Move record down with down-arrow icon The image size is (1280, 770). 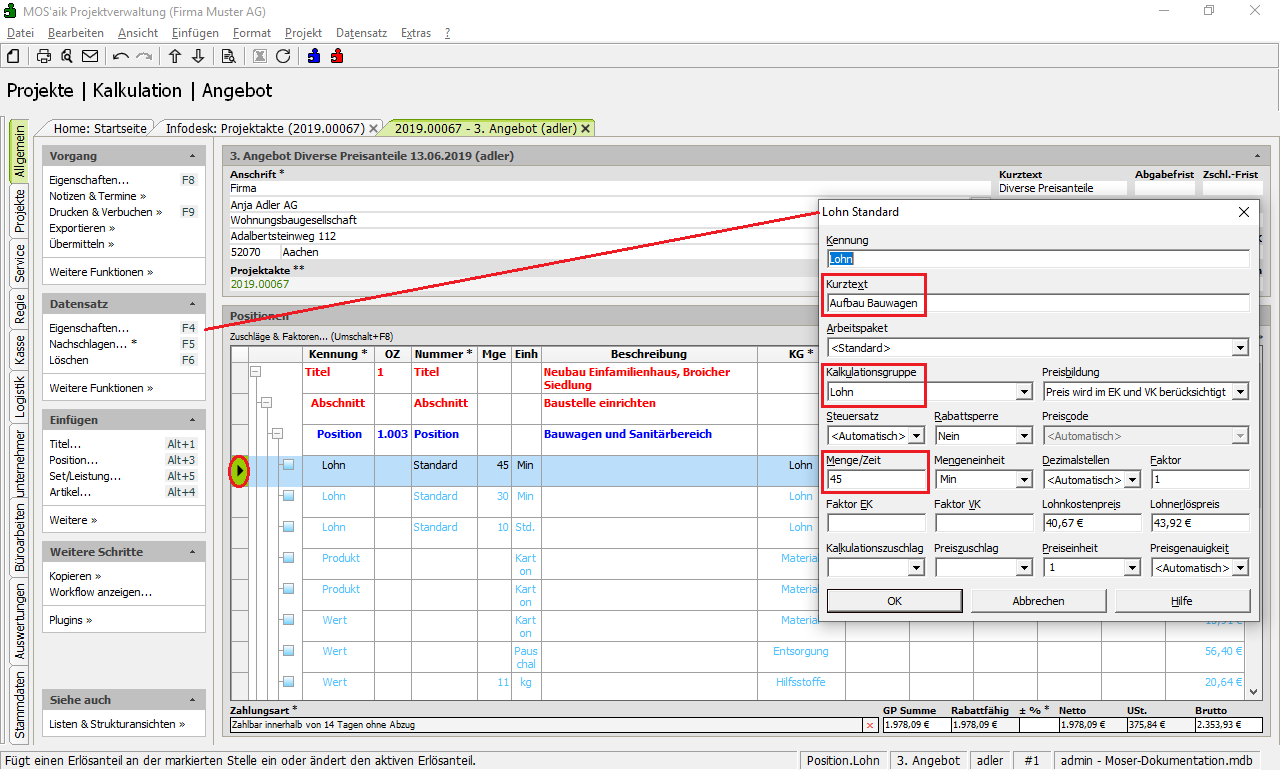click(x=198, y=56)
